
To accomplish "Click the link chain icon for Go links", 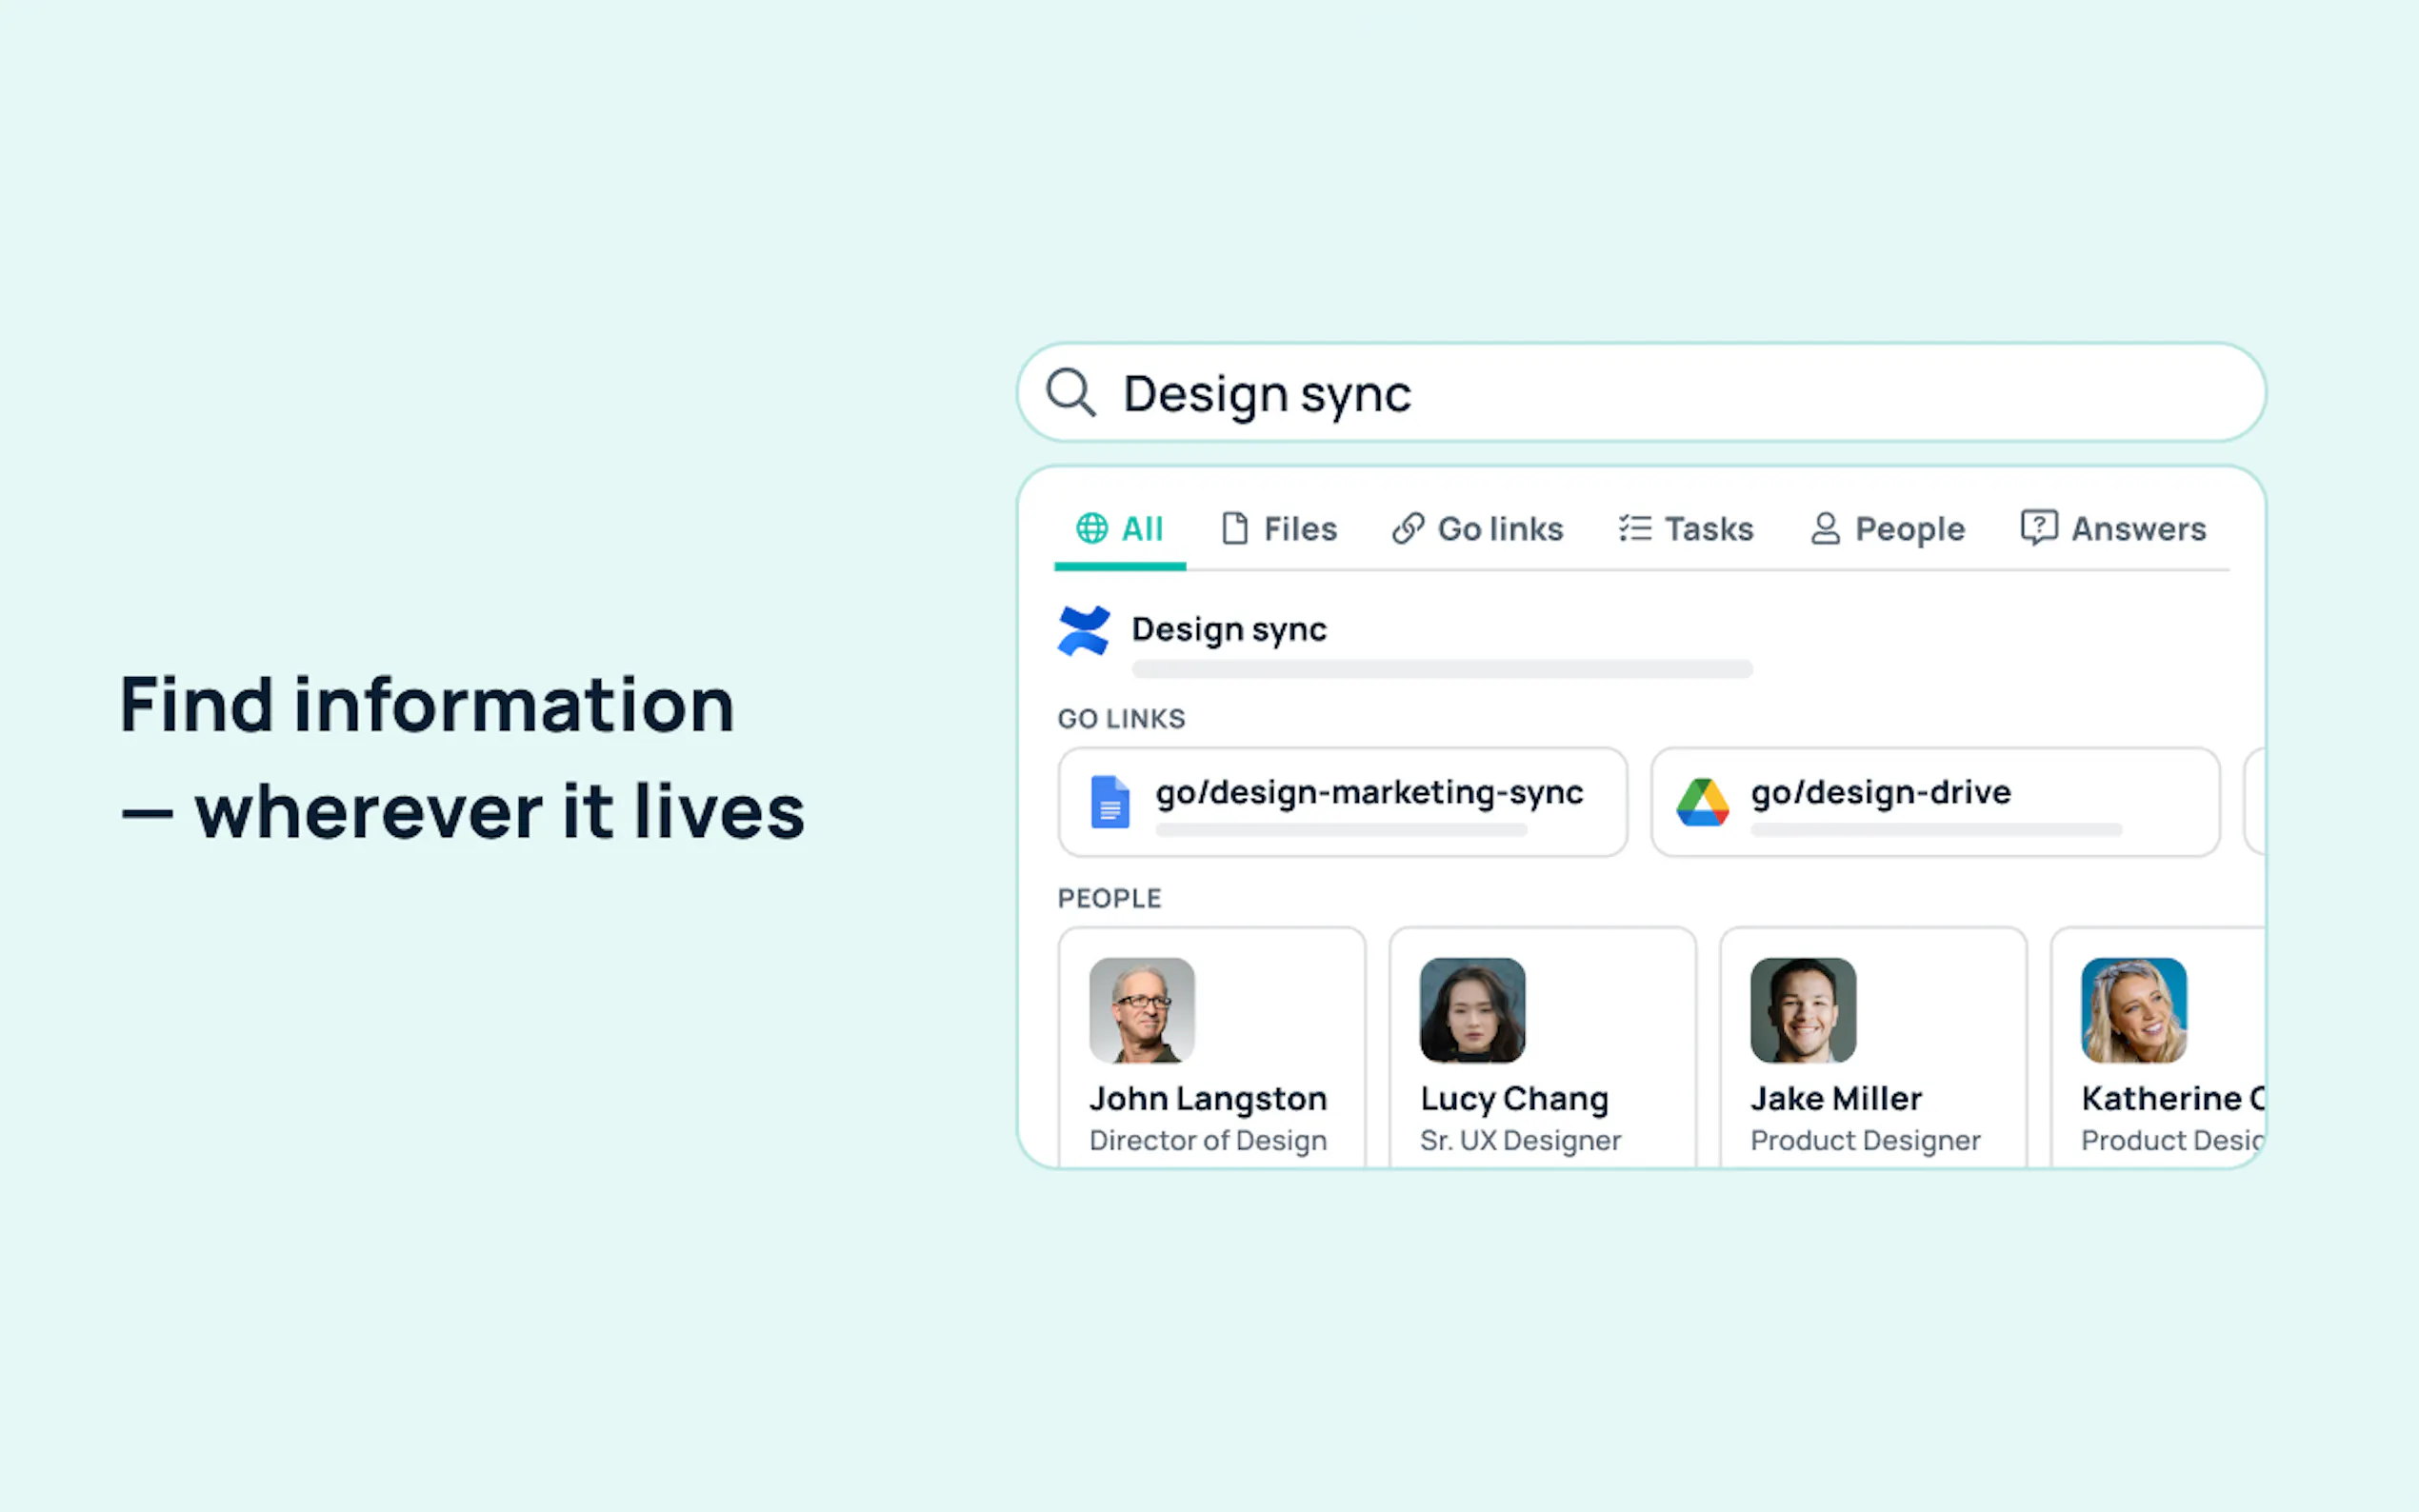I will click(x=1407, y=528).
